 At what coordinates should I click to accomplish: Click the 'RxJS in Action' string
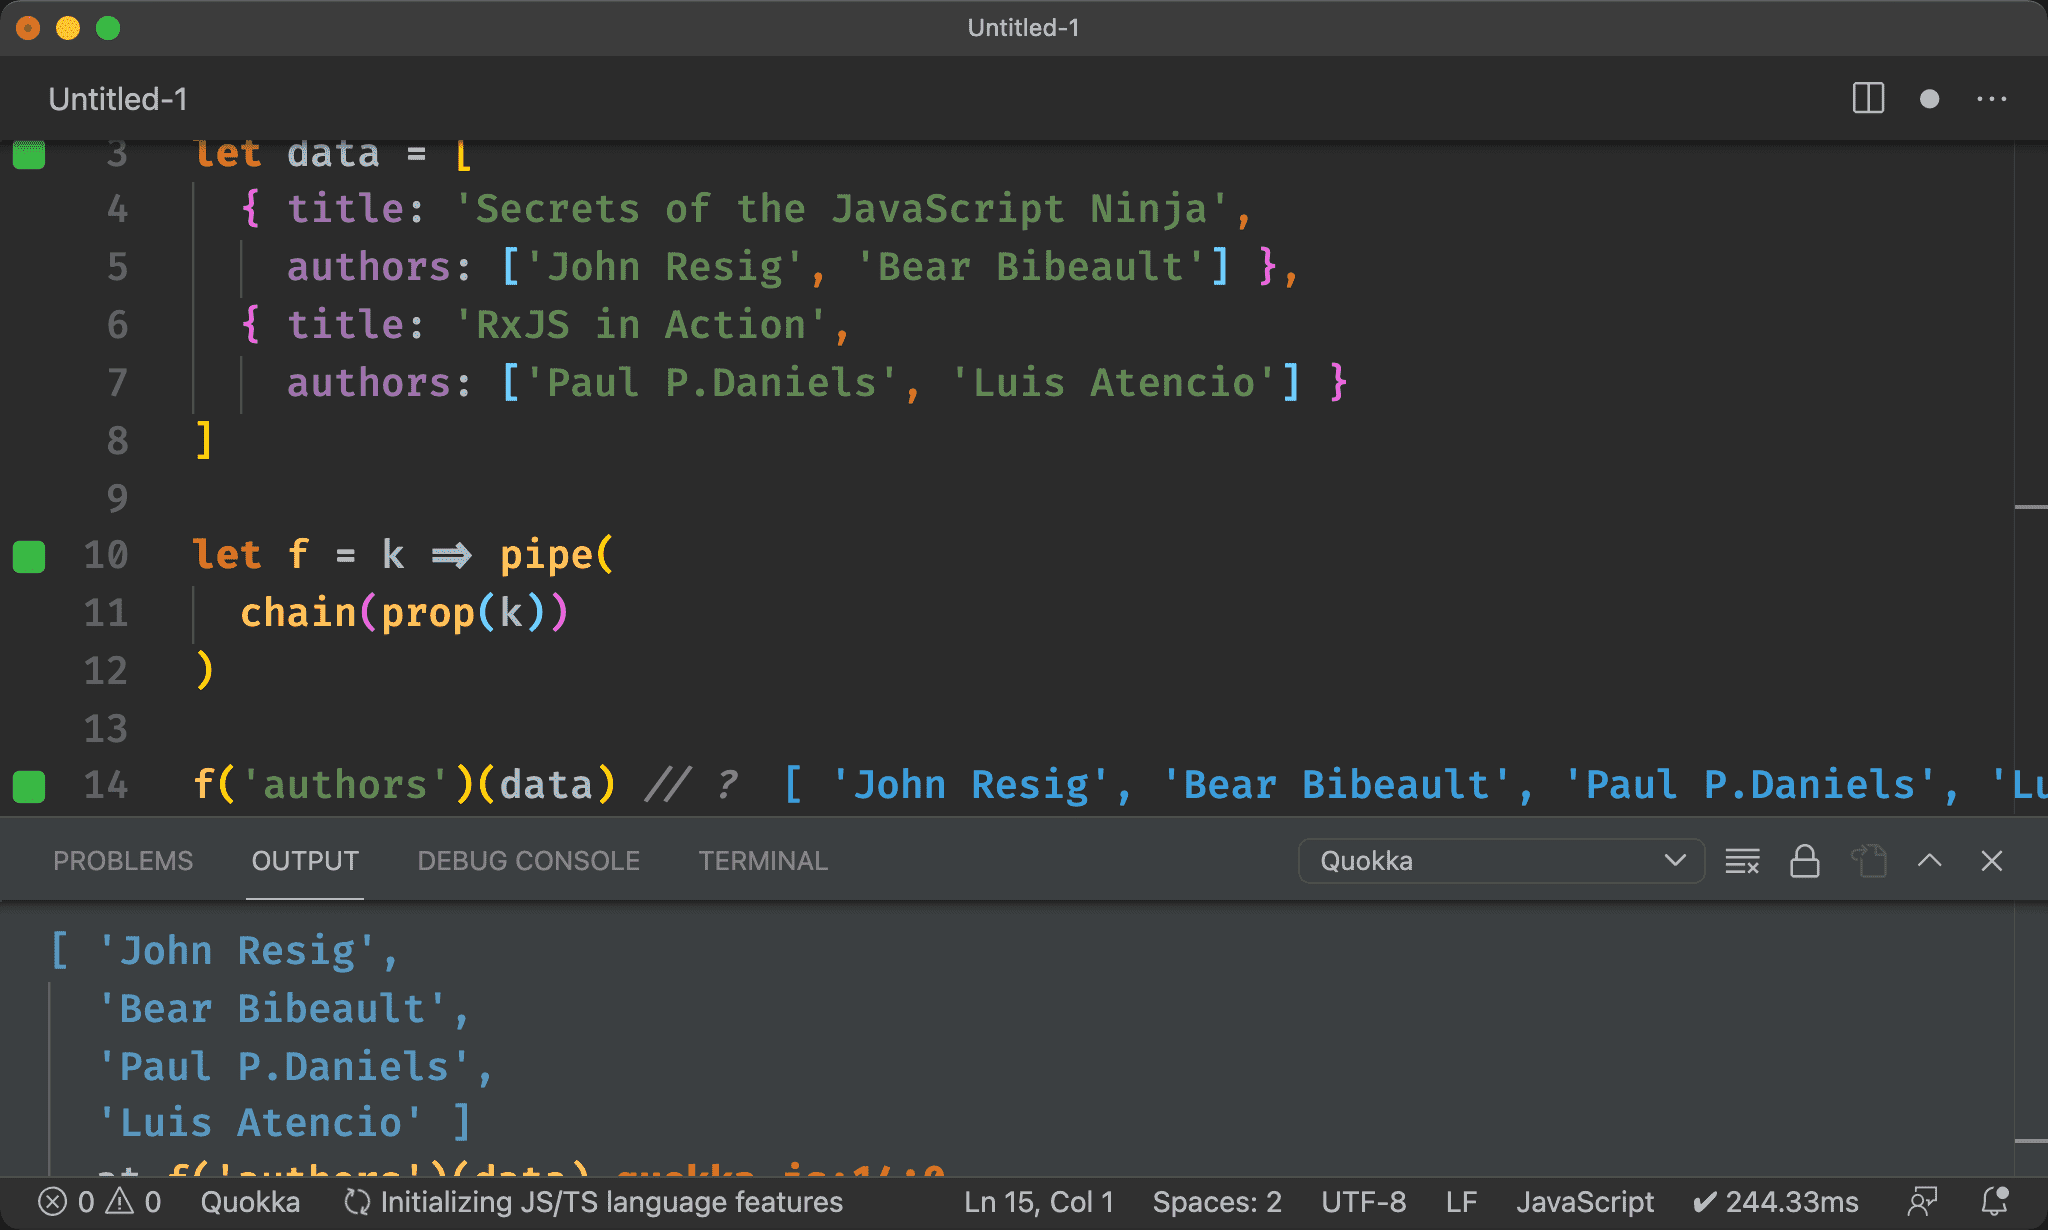pos(641,325)
